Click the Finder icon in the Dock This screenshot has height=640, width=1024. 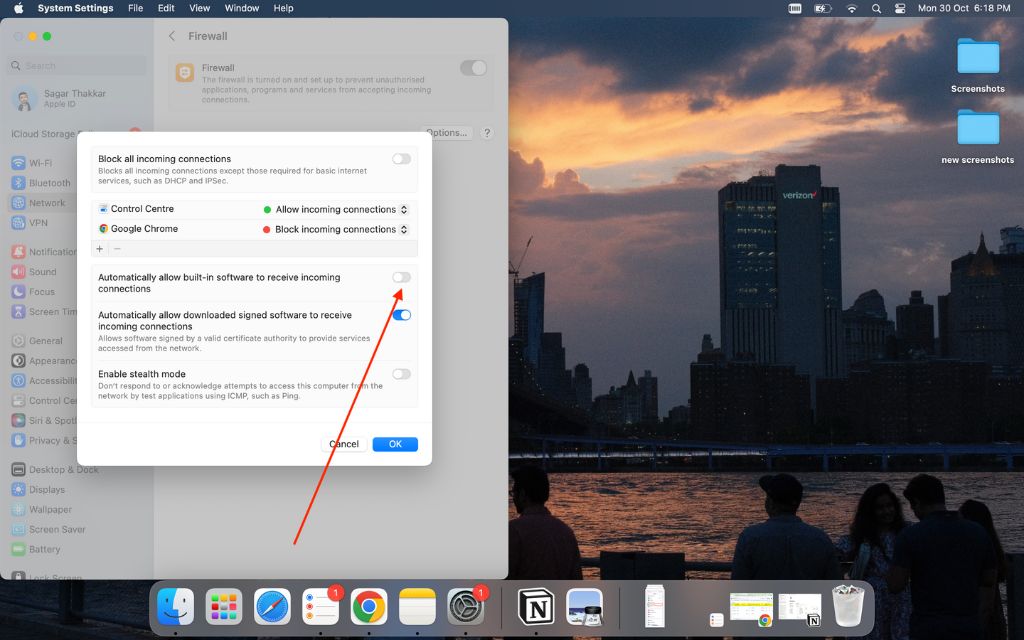click(176, 606)
